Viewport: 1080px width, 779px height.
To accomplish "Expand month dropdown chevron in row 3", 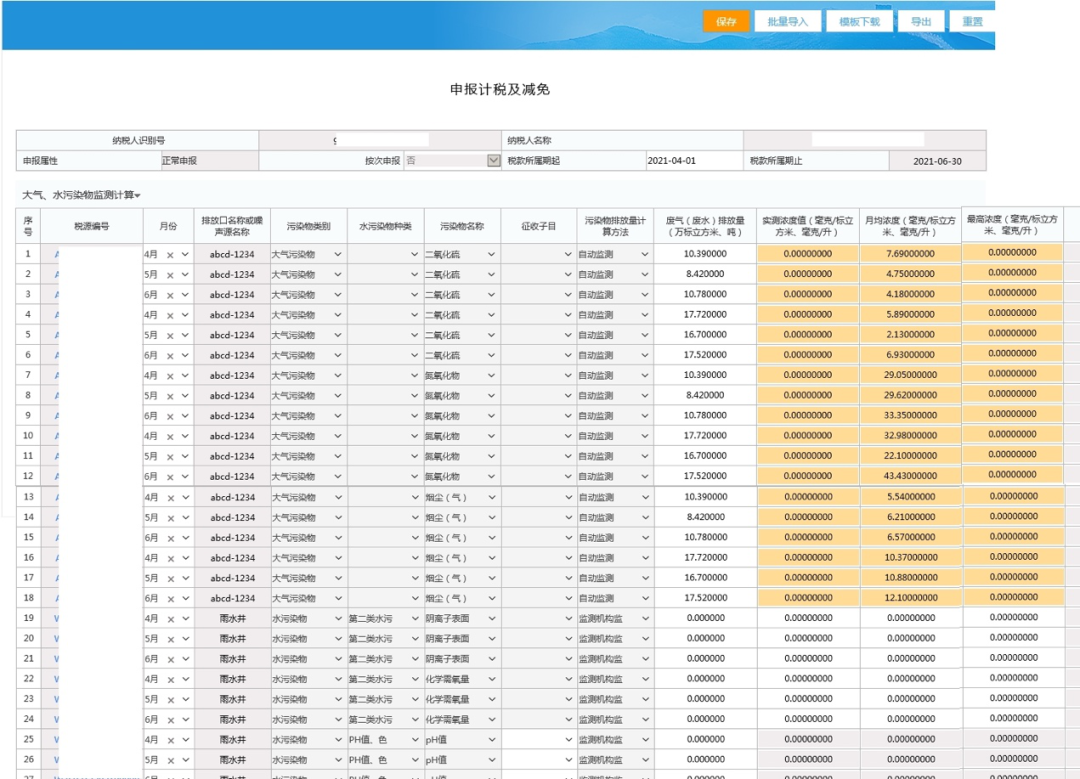I will [185, 295].
